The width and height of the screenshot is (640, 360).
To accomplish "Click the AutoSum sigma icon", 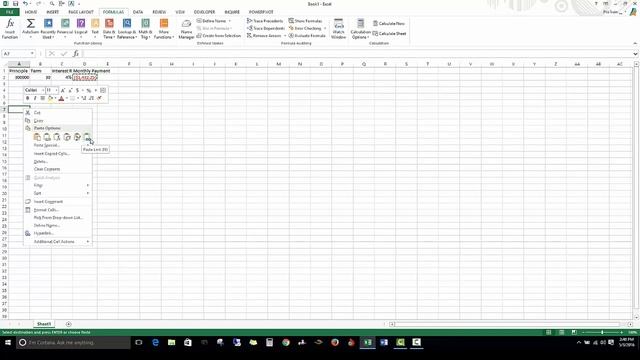I will click(x=30, y=24).
